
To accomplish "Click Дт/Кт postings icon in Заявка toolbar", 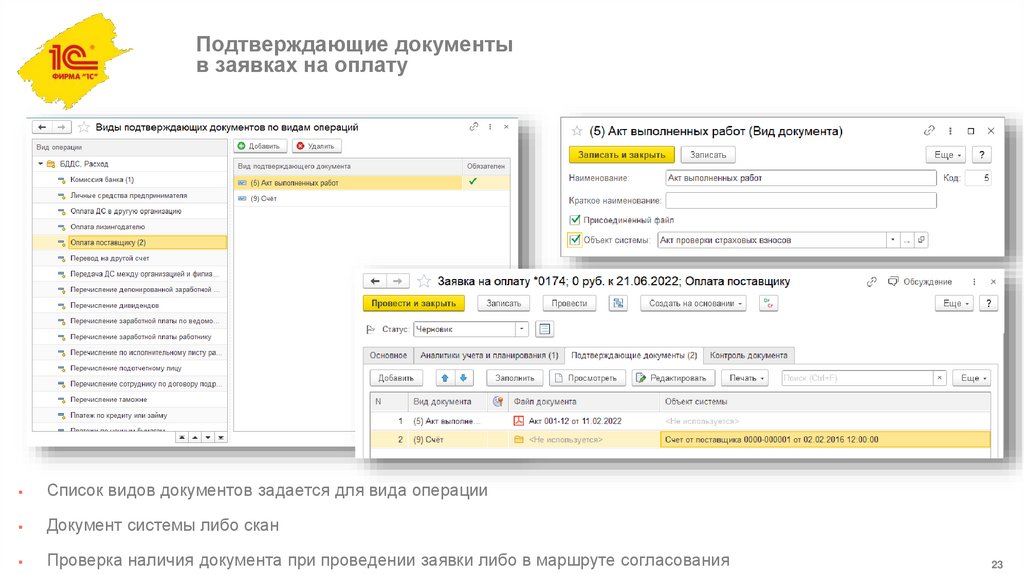I will click(x=769, y=304).
